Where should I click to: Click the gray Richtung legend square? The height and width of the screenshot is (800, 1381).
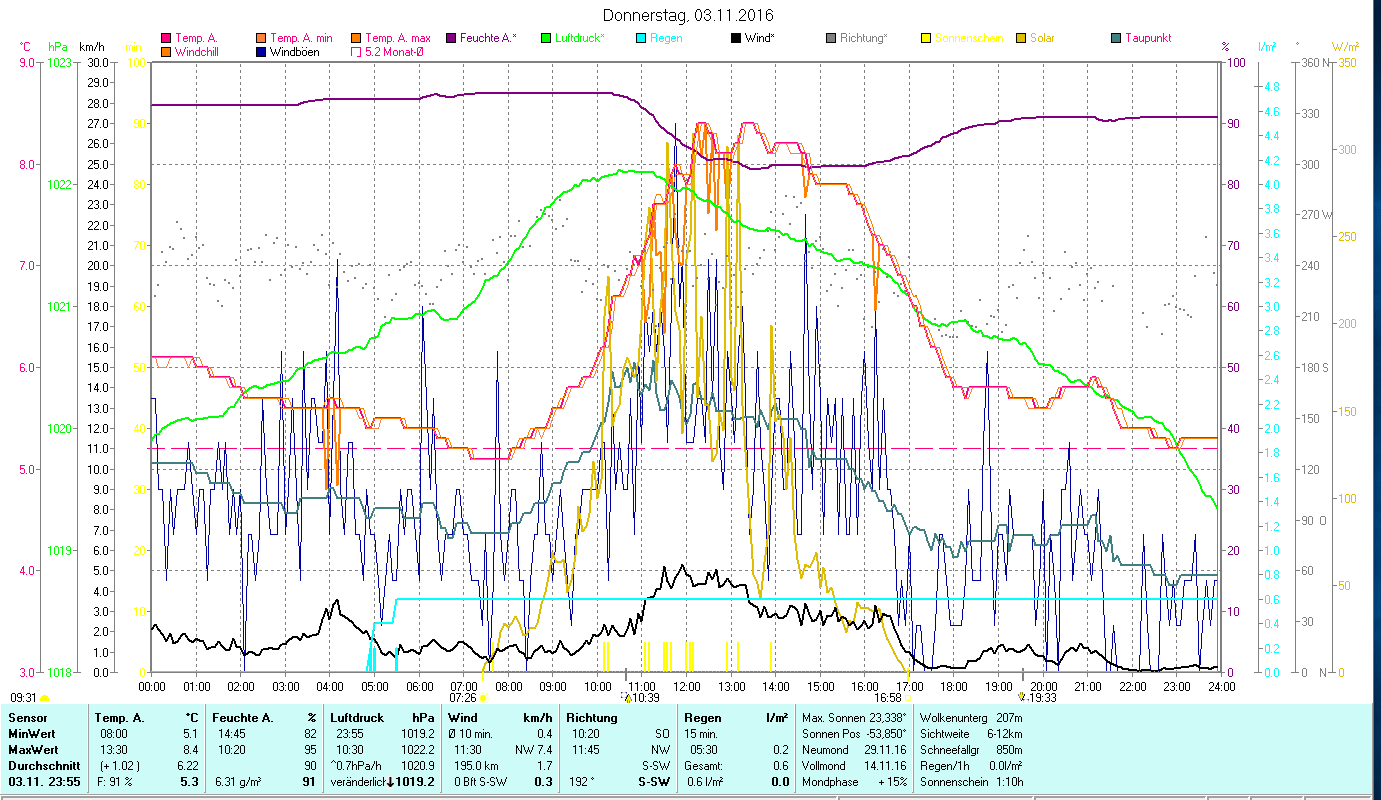click(831, 39)
